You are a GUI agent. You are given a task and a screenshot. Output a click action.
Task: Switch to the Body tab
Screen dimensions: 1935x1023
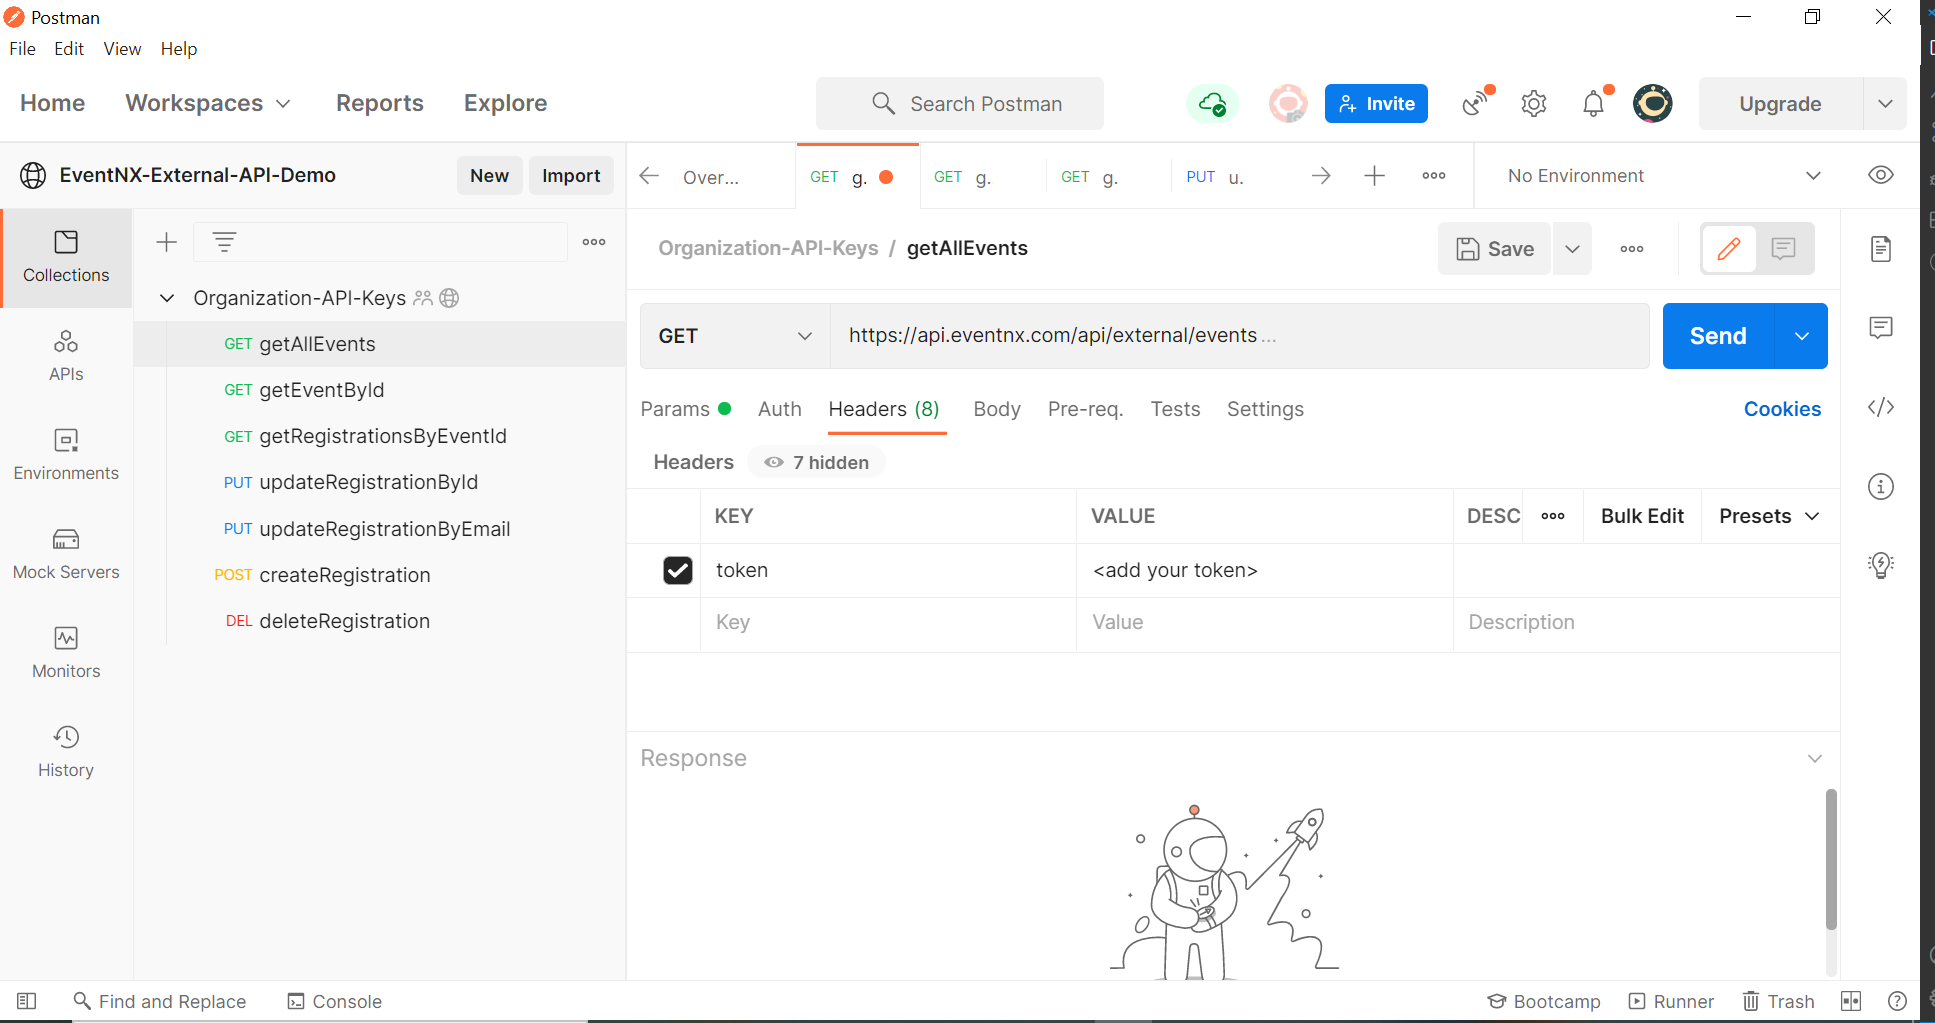pos(996,409)
